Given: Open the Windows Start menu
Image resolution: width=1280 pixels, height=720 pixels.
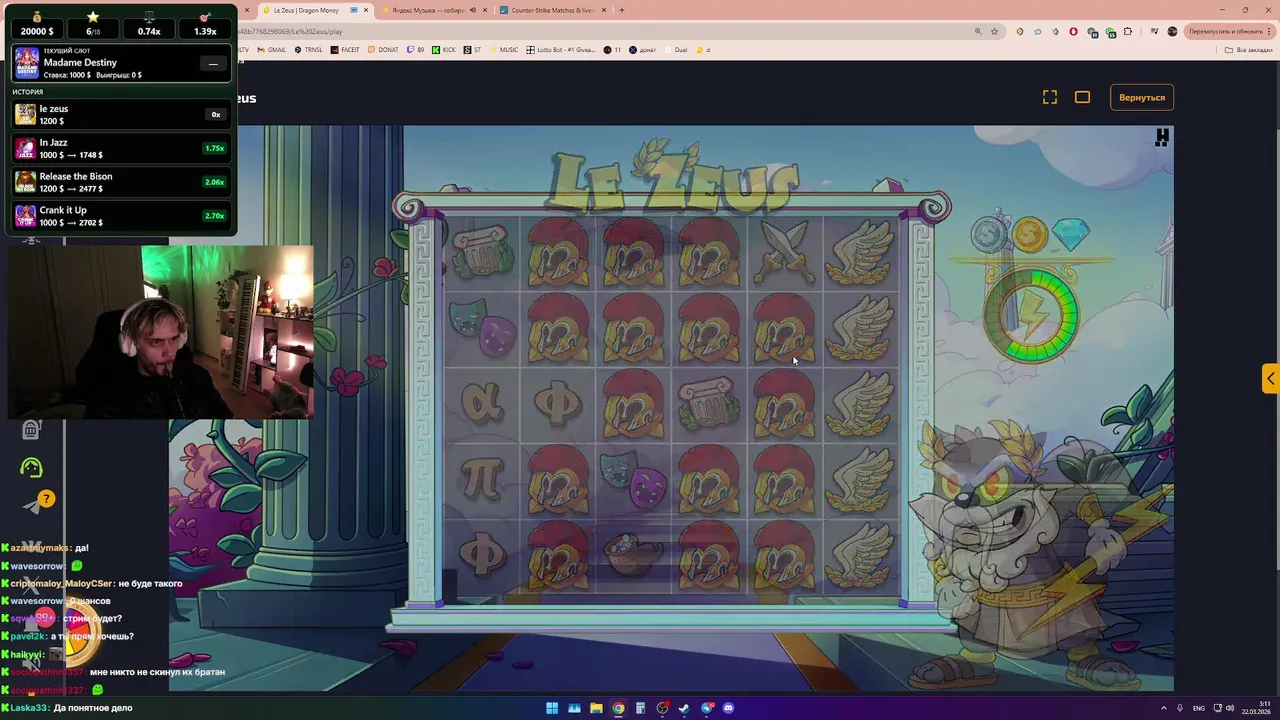Looking at the screenshot, I should click(x=552, y=708).
